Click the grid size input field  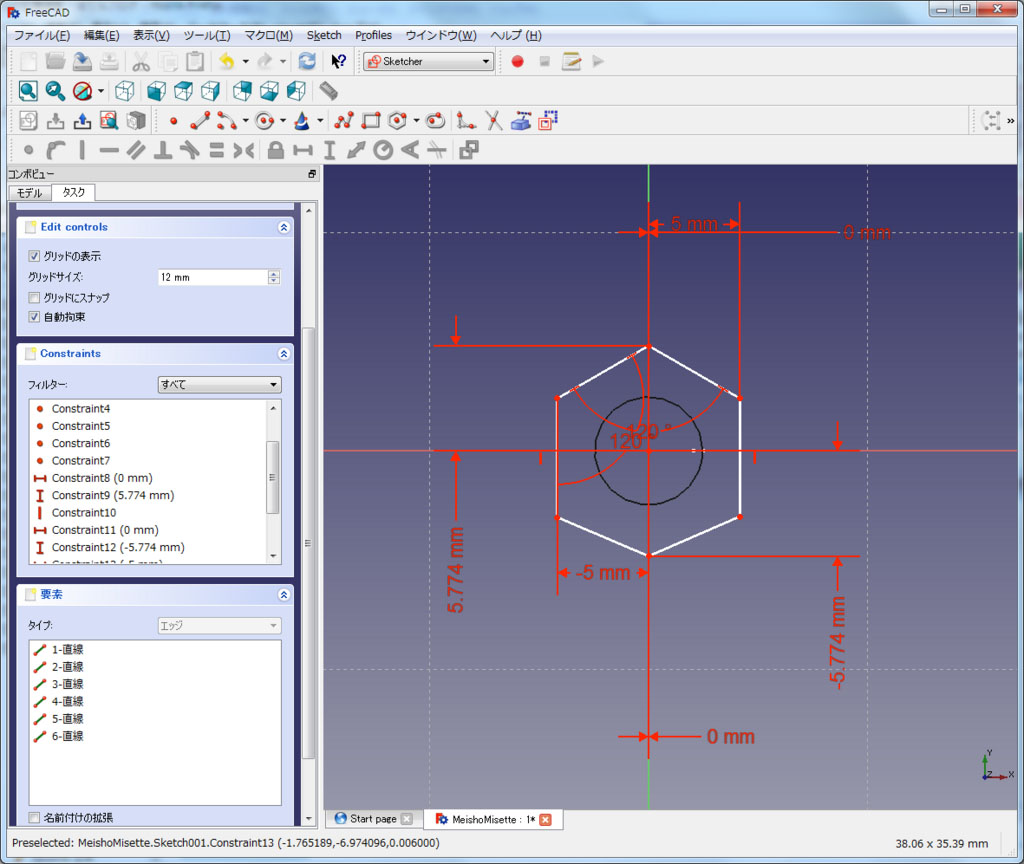click(x=211, y=277)
